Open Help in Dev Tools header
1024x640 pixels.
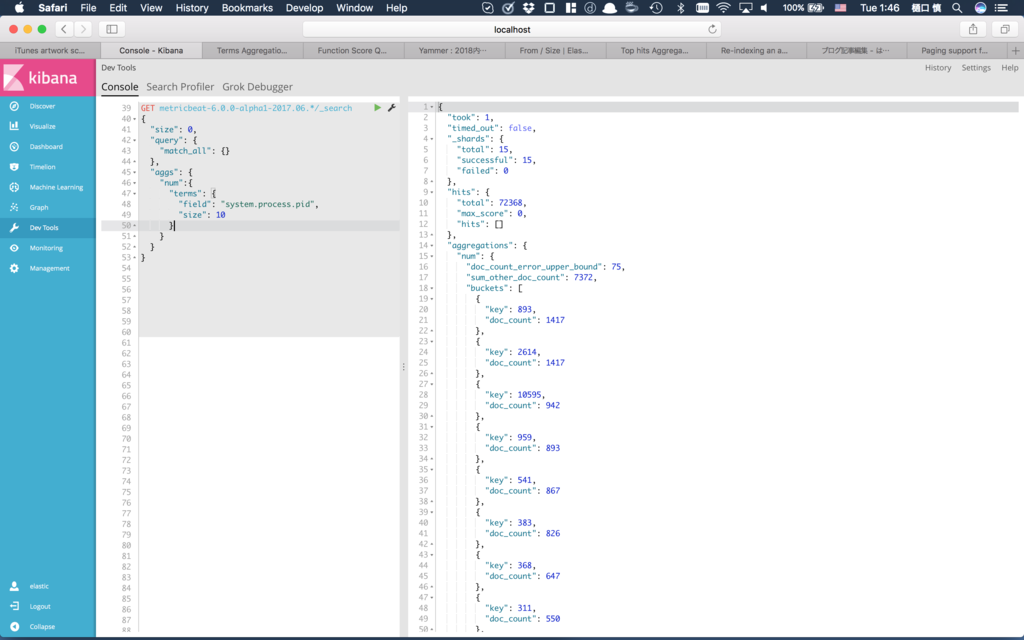[1010, 67]
